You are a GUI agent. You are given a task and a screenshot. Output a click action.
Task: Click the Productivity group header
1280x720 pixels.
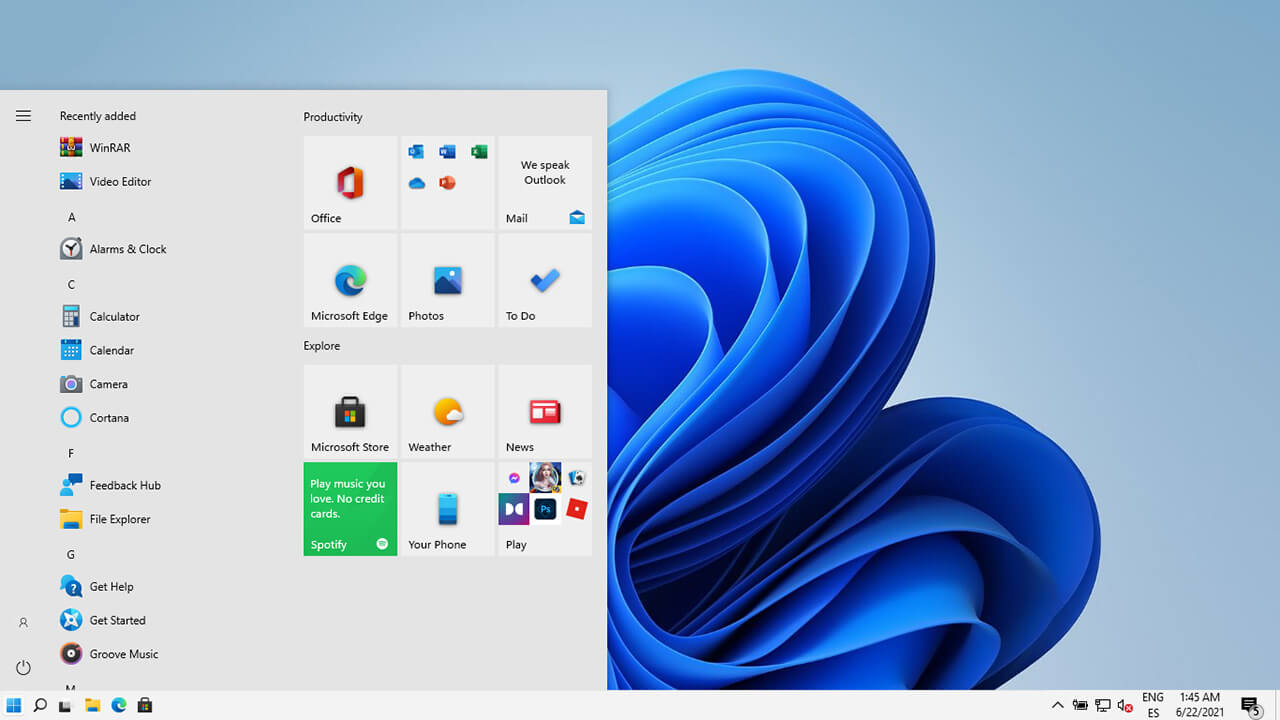click(333, 117)
